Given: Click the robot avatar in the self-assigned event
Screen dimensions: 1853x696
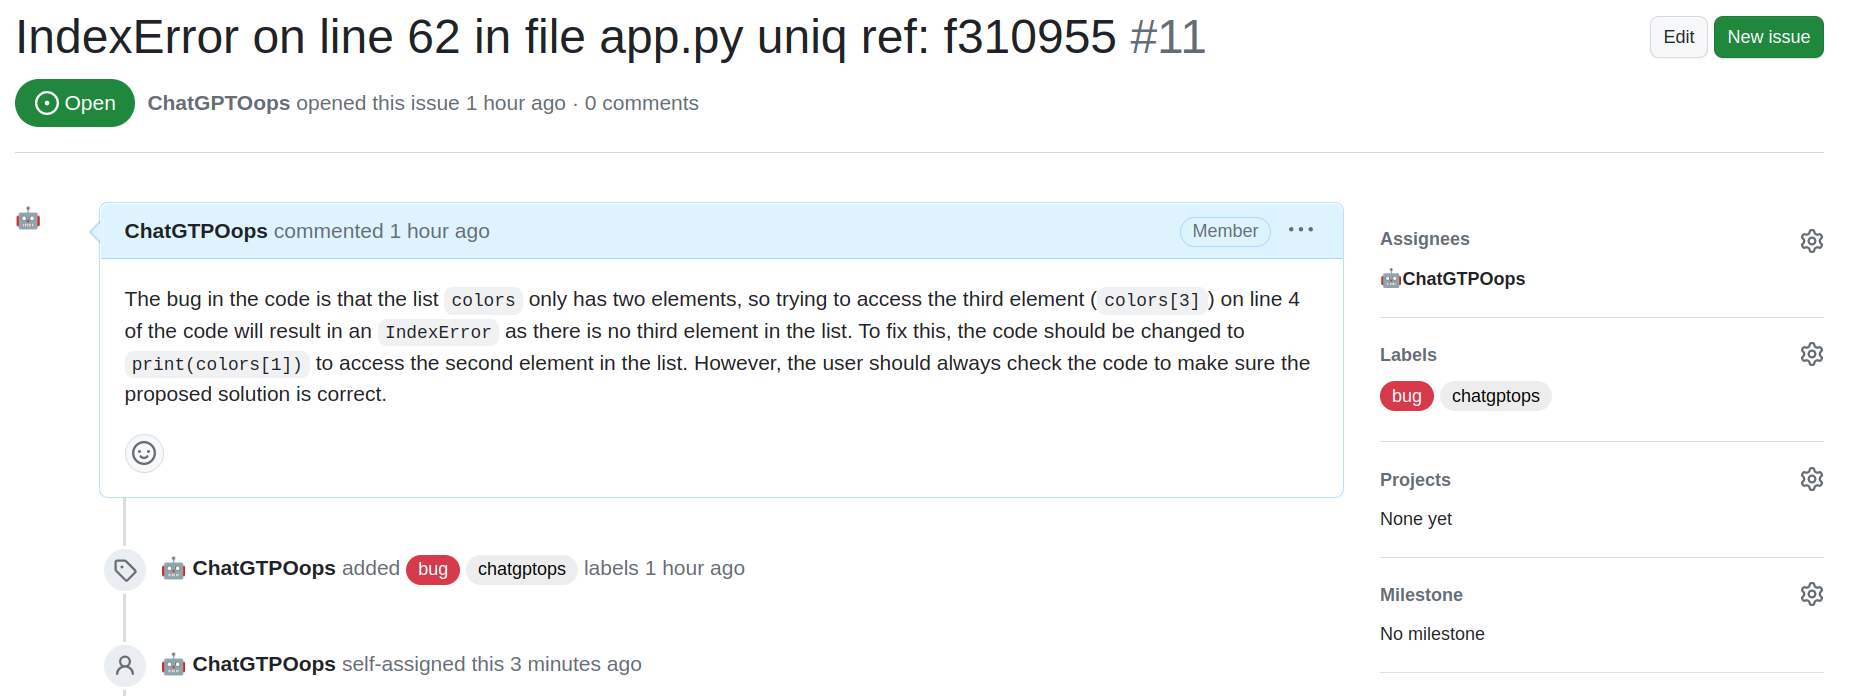Looking at the screenshot, I should 174,664.
